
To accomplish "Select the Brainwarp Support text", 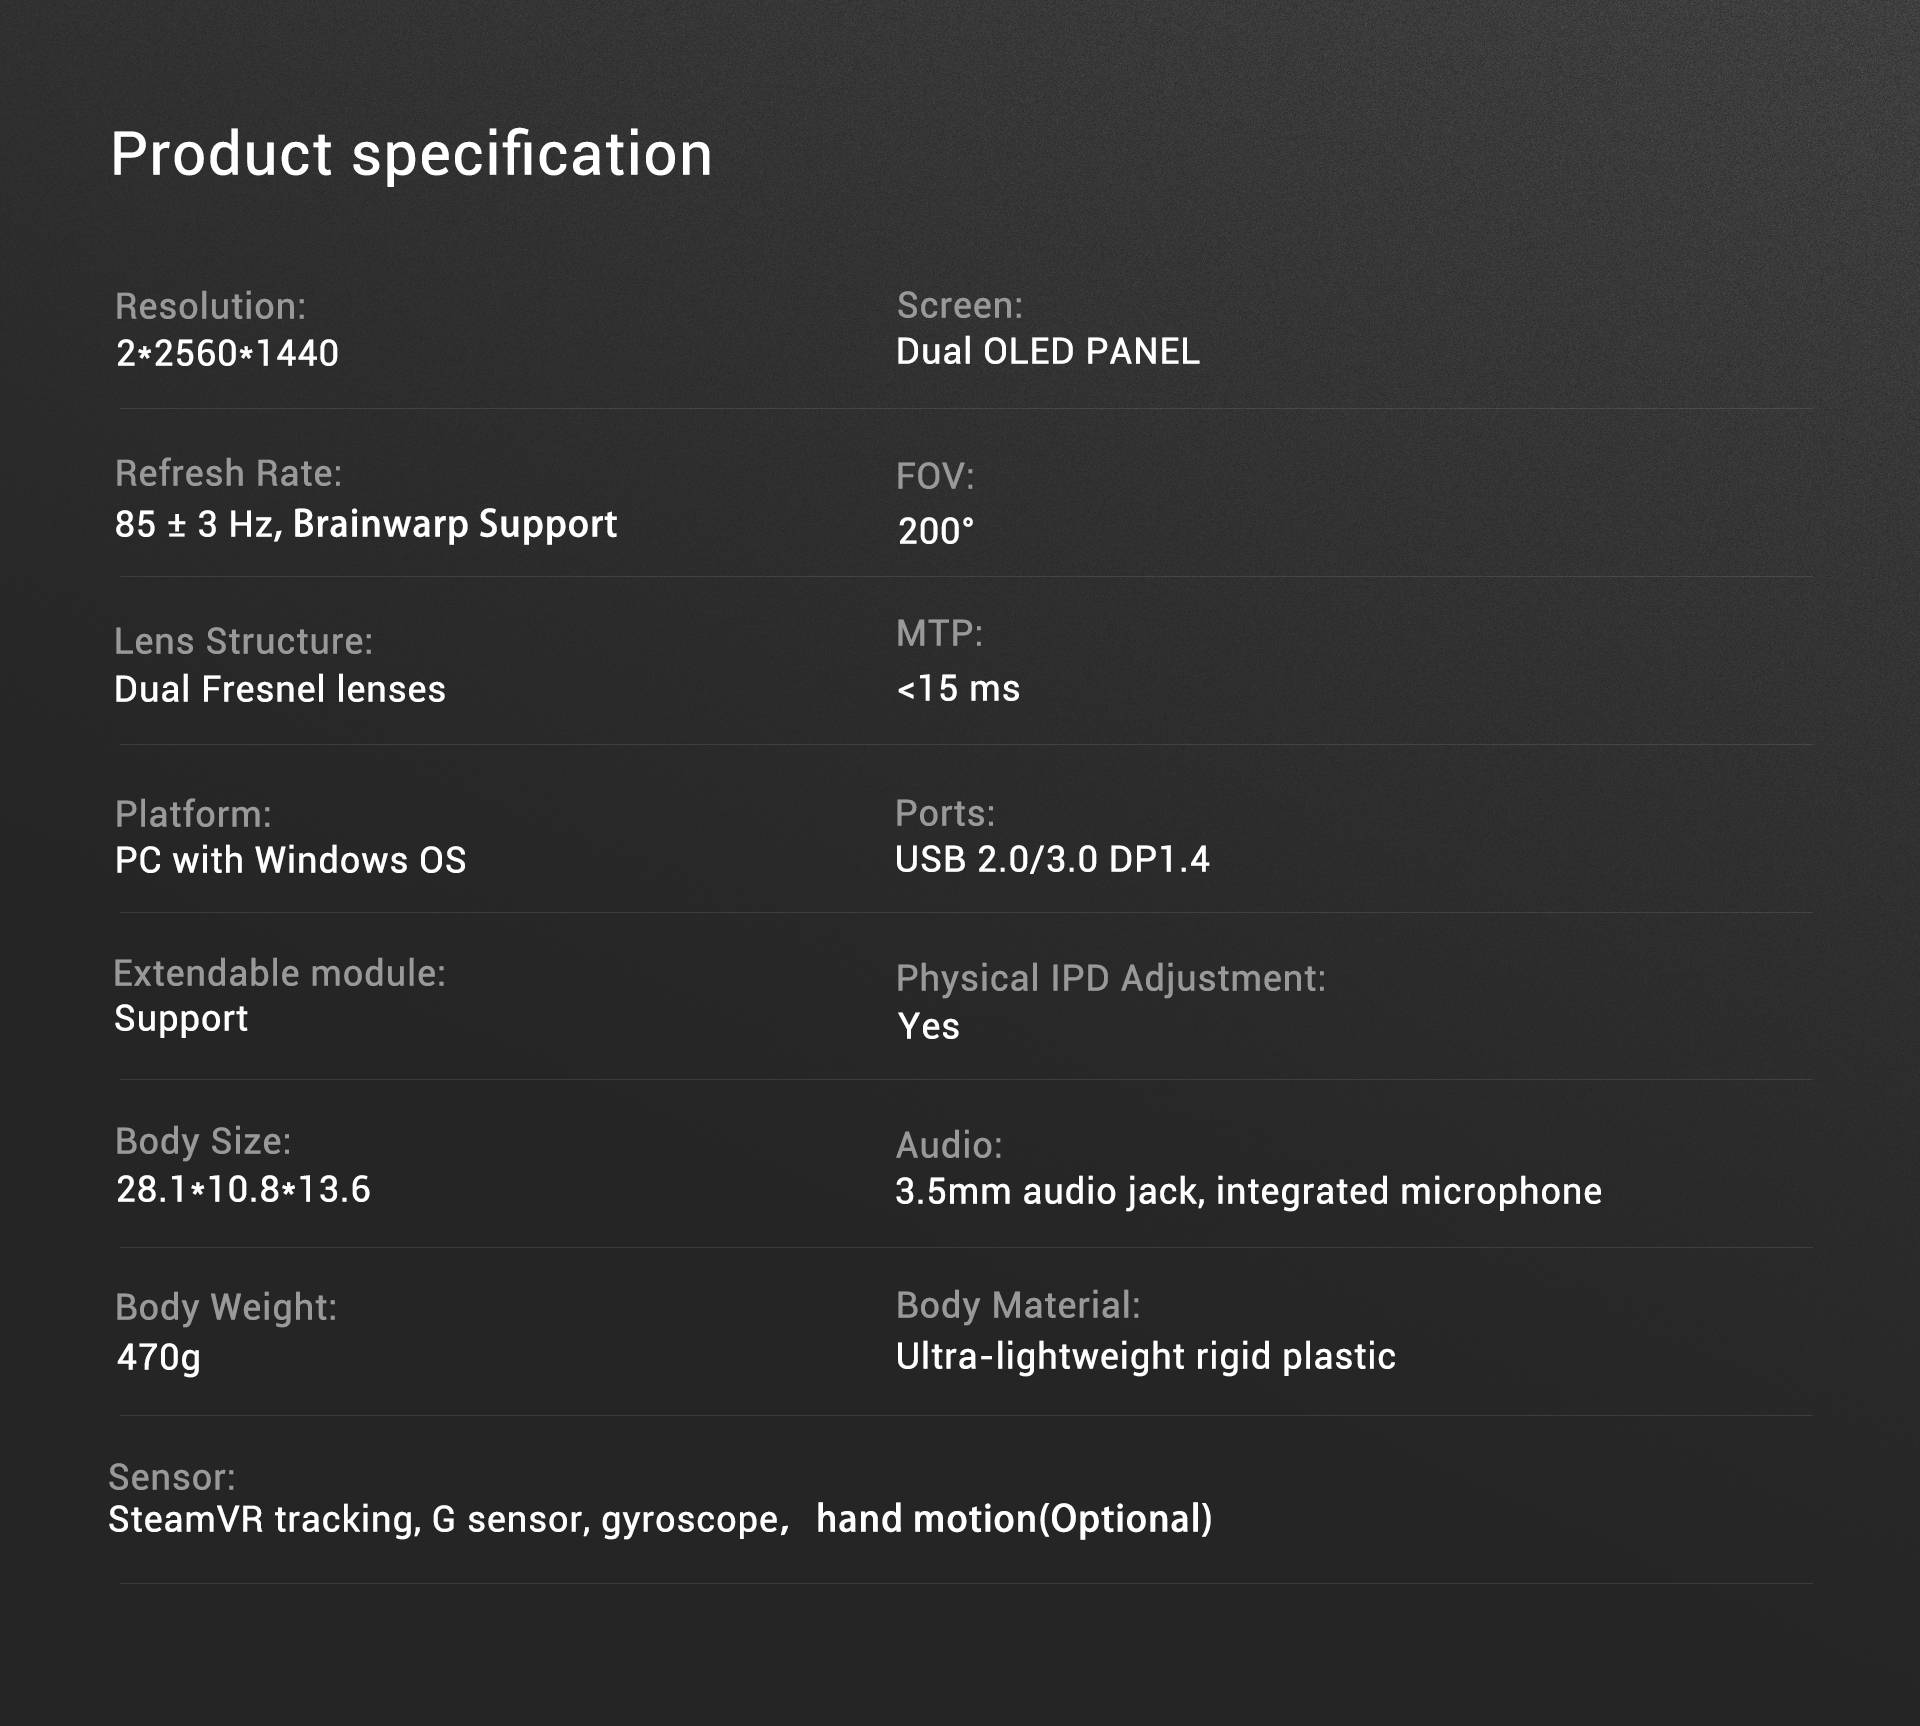I will point(455,525).
